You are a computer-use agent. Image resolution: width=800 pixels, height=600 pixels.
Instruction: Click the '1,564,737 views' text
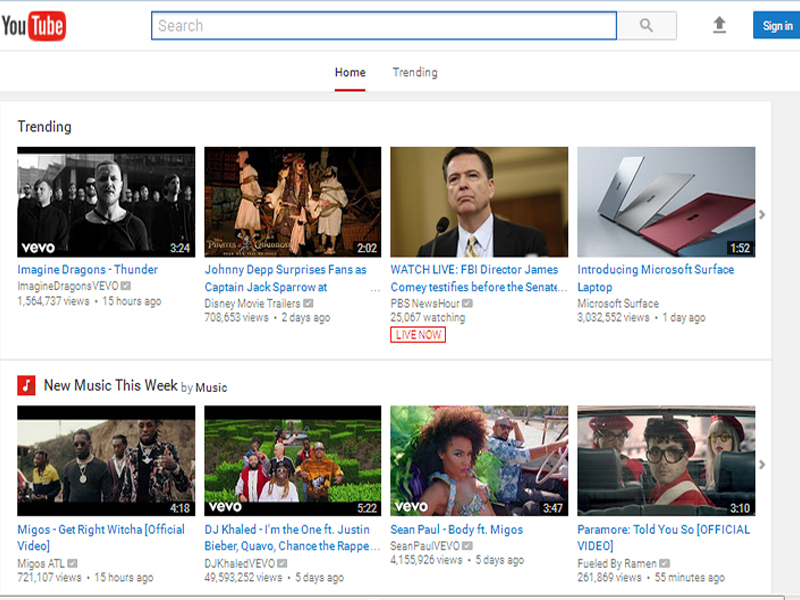click(x=53, y=301)
